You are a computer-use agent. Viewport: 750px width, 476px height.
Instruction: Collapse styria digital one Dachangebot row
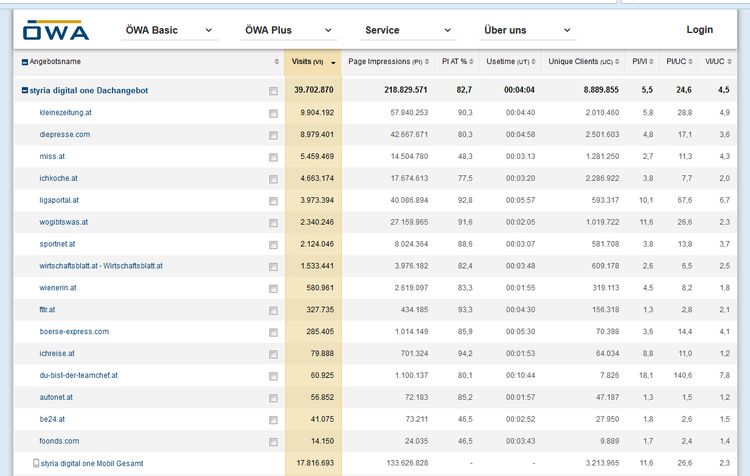point(25,90)
